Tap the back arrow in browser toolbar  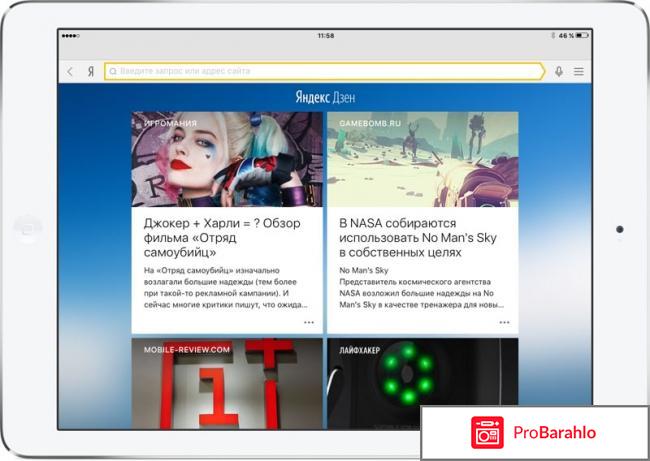[70, 72]
